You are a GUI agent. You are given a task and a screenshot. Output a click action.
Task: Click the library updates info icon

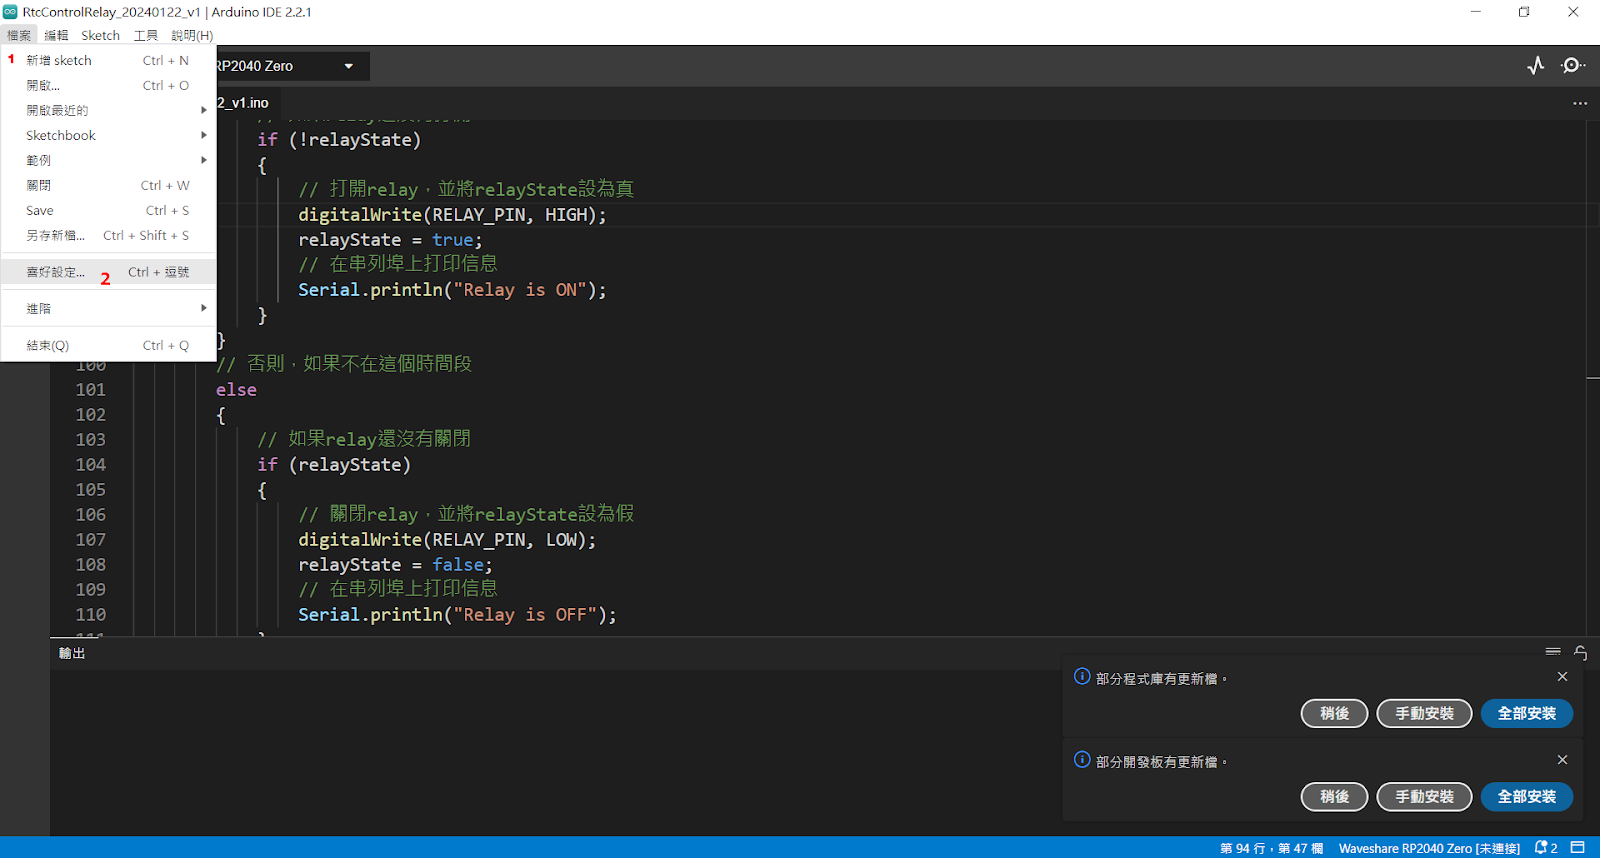tap(1082, 676)
